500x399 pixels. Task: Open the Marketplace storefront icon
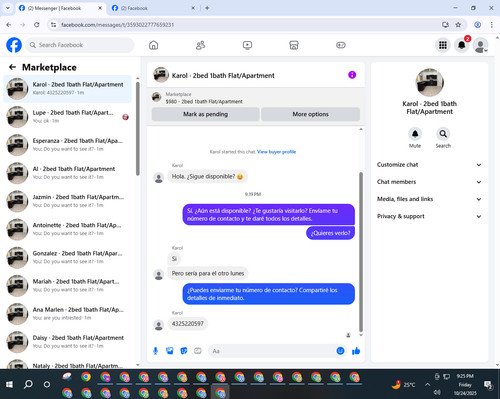[x=294, y=45]
